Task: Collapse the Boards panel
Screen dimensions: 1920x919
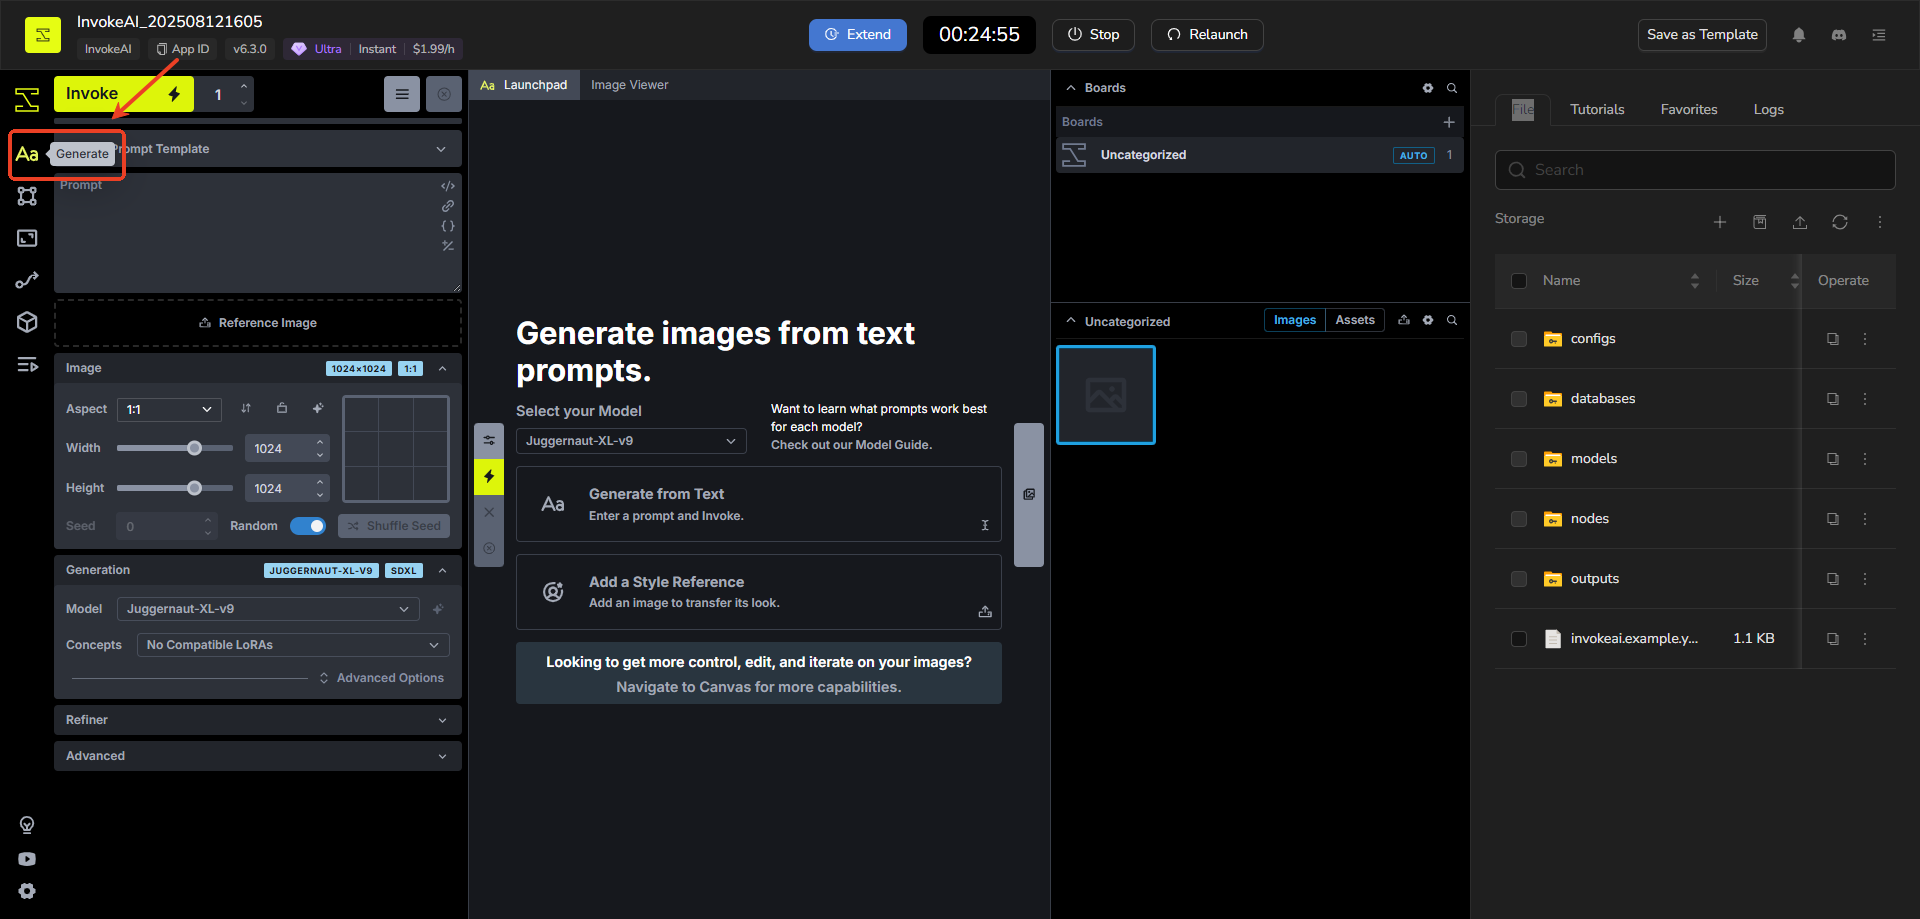Action: (1071, 88)
